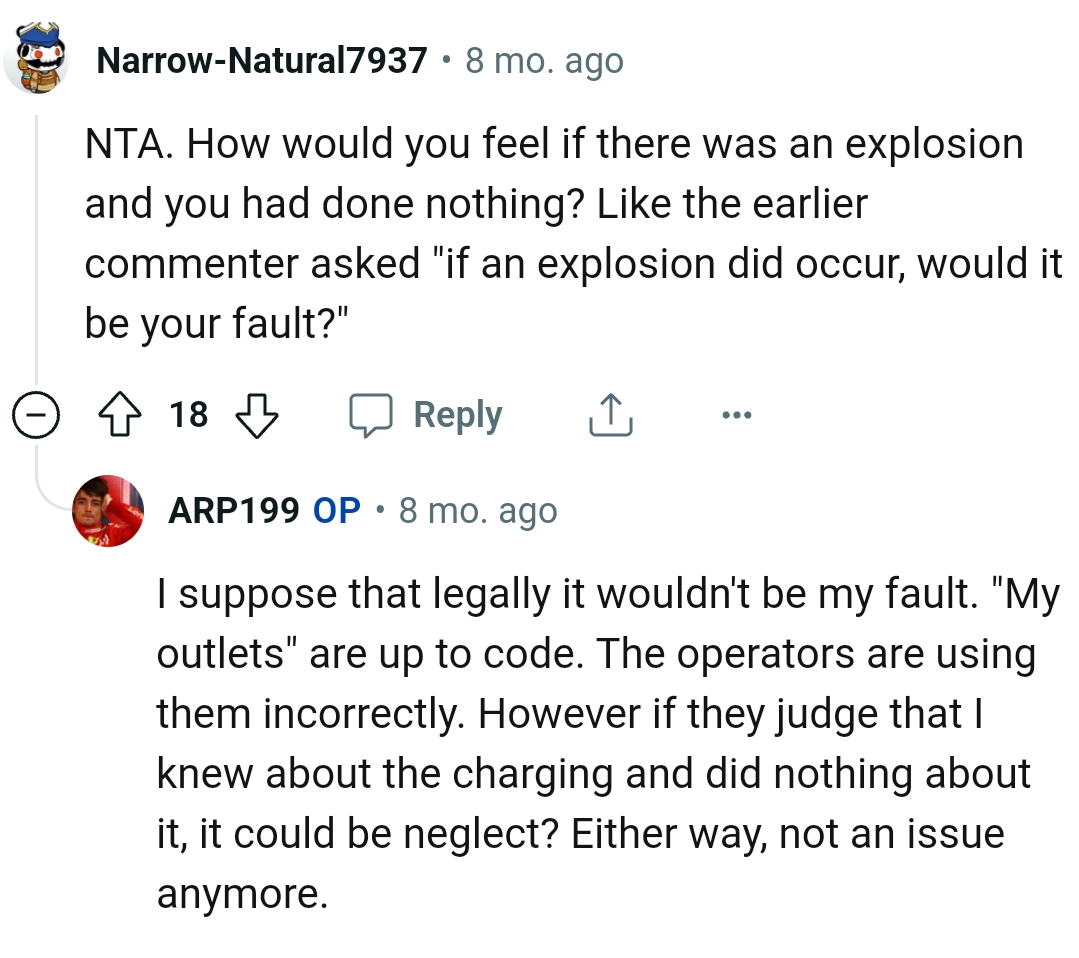The width and height of the screenshot is (1079, 958).
Task: Click ARP199's reply "8 mo. ago" timestamp
Action: [x=478, y=511]
